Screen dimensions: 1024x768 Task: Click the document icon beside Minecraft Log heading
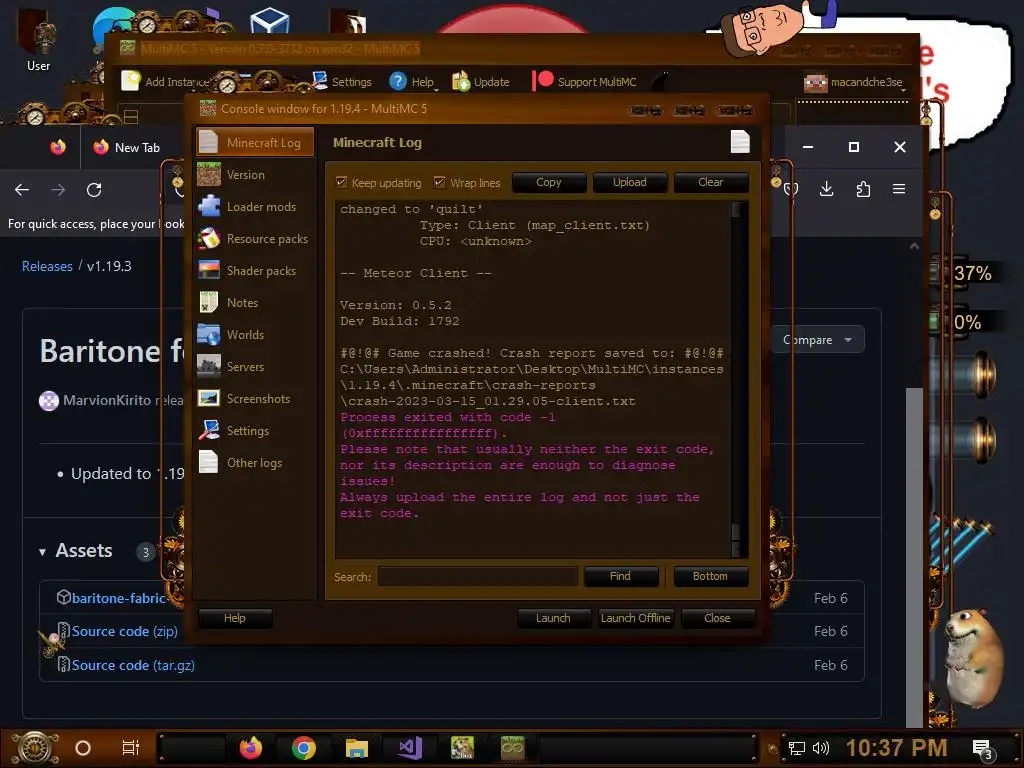point(740,142)
